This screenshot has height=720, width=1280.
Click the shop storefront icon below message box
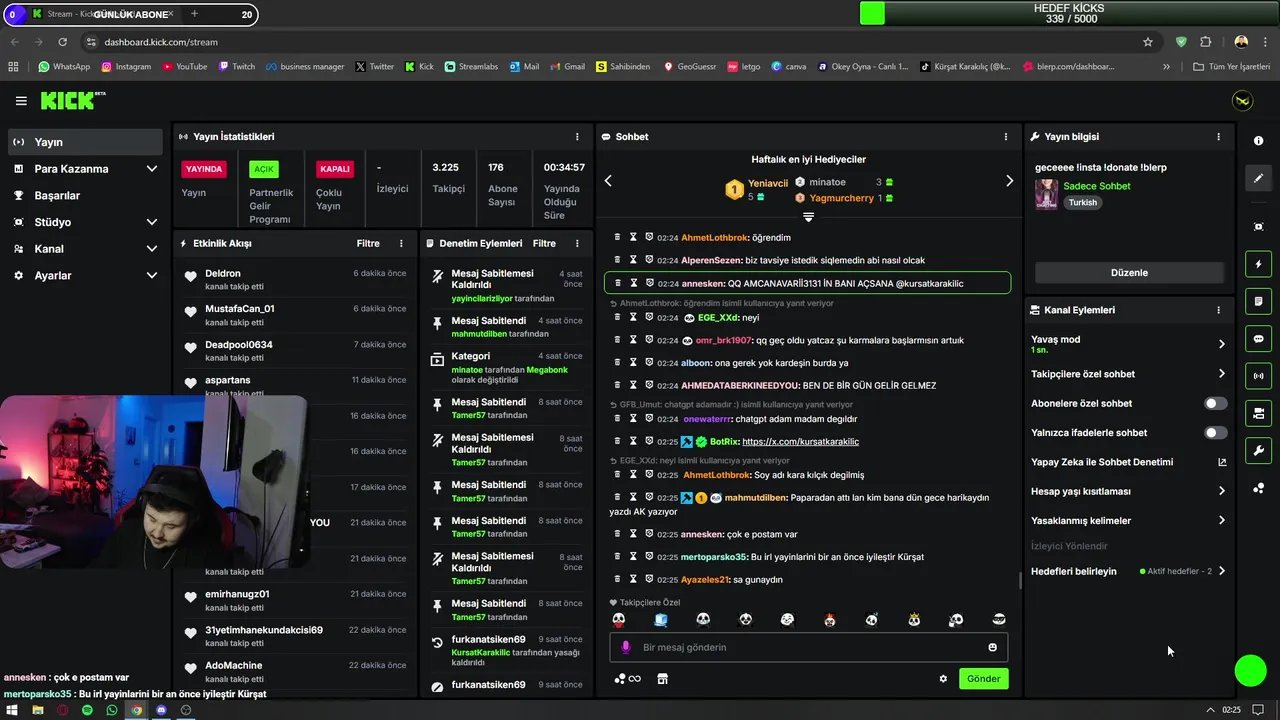tap(661, 679)
